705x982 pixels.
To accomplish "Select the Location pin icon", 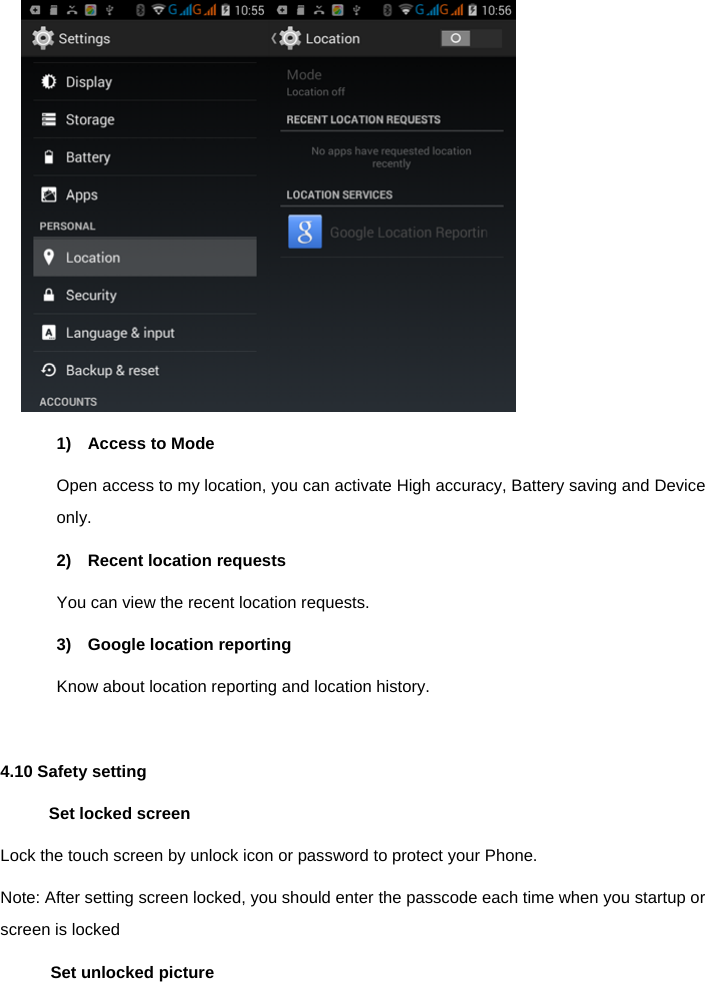I will pos(48,257).
